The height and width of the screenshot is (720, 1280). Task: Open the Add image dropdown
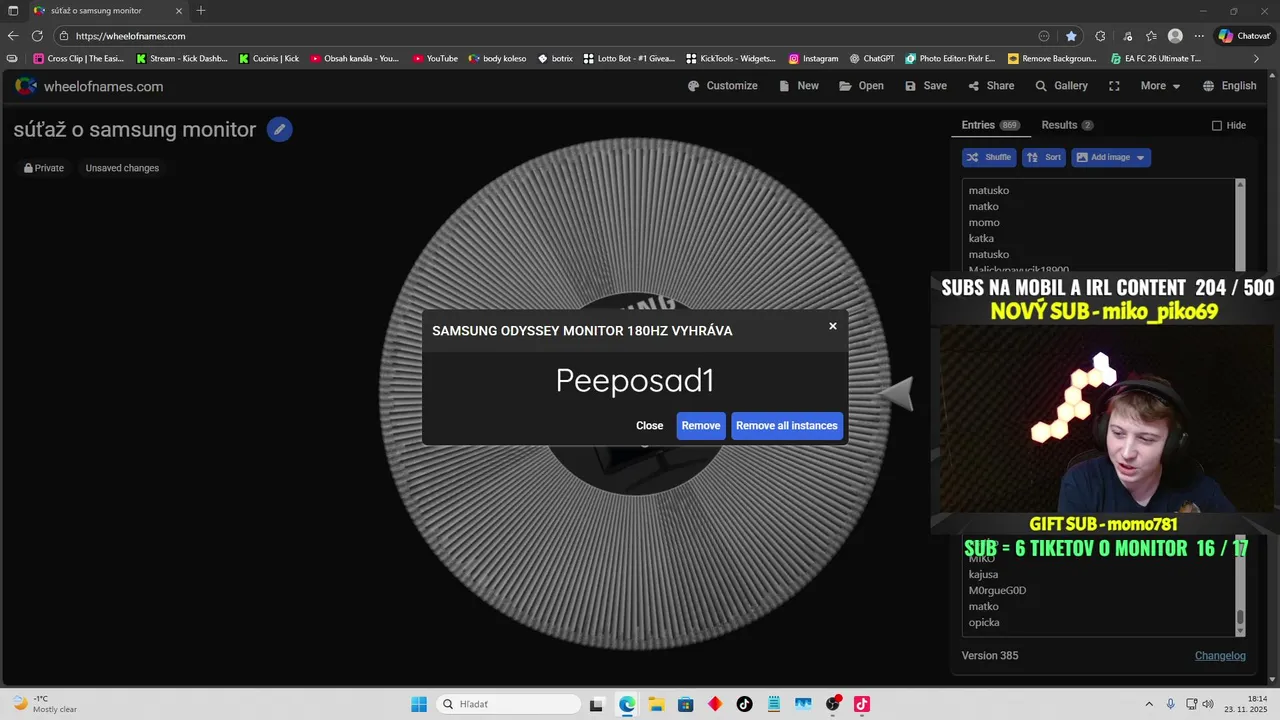pos(1111,157)
